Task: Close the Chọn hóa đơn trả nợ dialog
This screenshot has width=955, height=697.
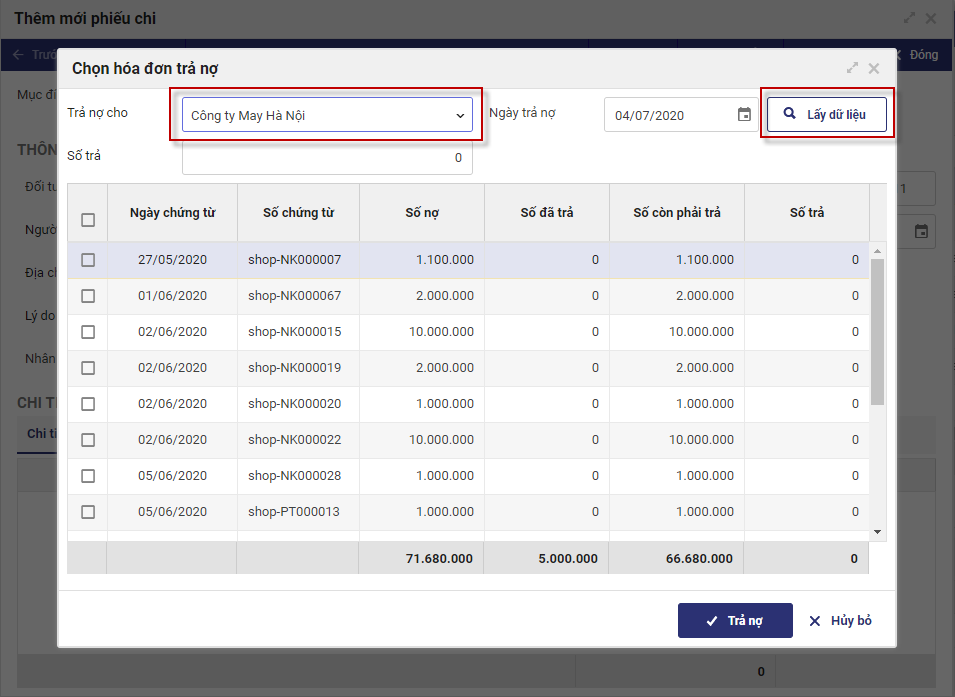Action: pos(874,68)
